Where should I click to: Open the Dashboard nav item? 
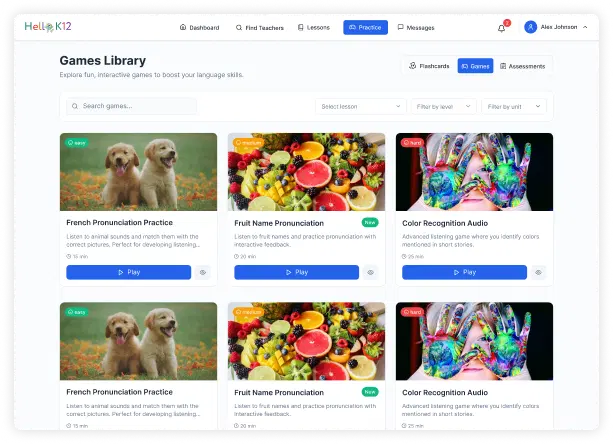click(x=199, y=27)
